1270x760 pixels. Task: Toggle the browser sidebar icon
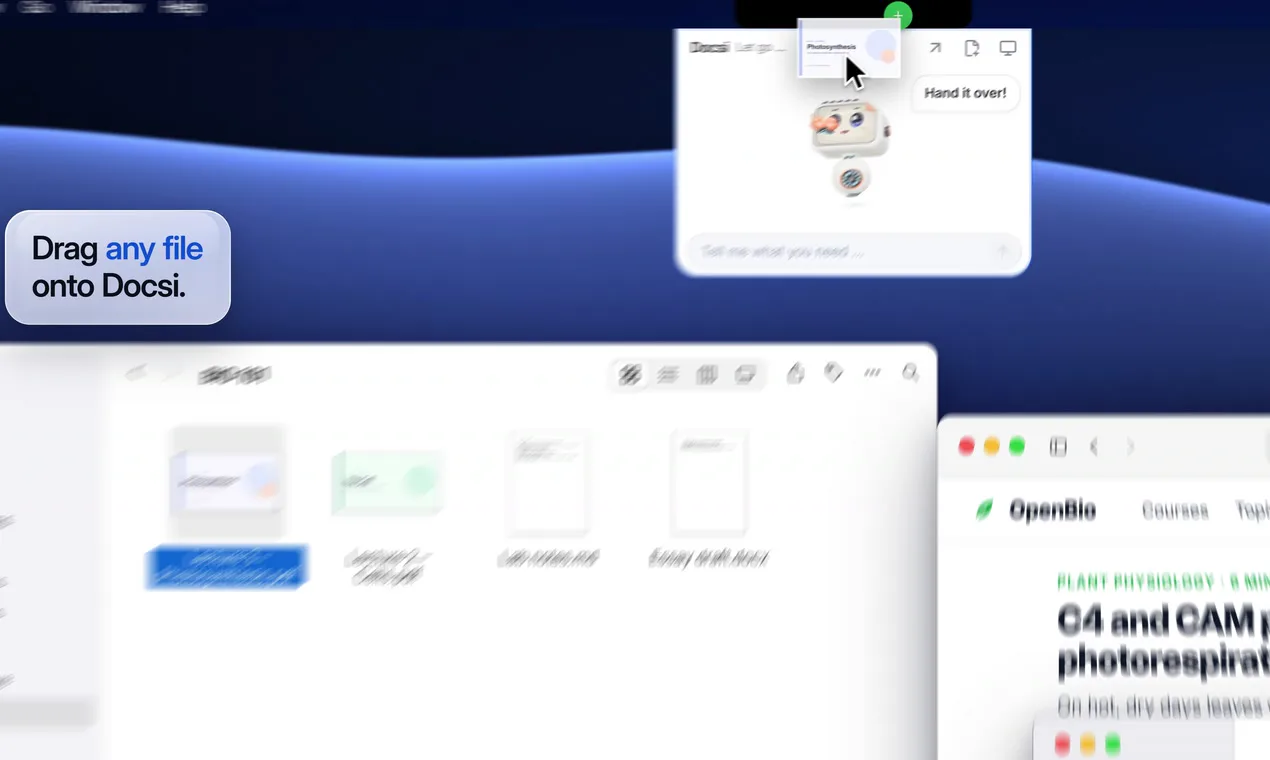[x=1058, y=447]
